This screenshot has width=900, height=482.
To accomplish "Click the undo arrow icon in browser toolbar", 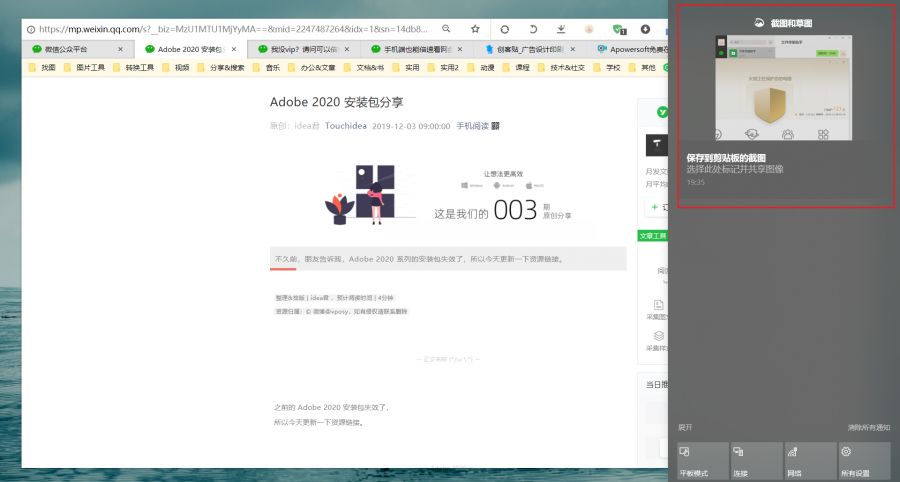I will click(533, 29).
